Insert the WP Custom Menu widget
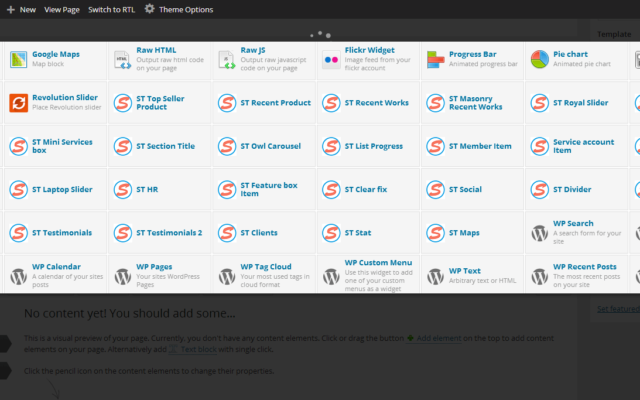Image resolution: width=640 pixels, height=400 pixels. click(x=368, y=274)
